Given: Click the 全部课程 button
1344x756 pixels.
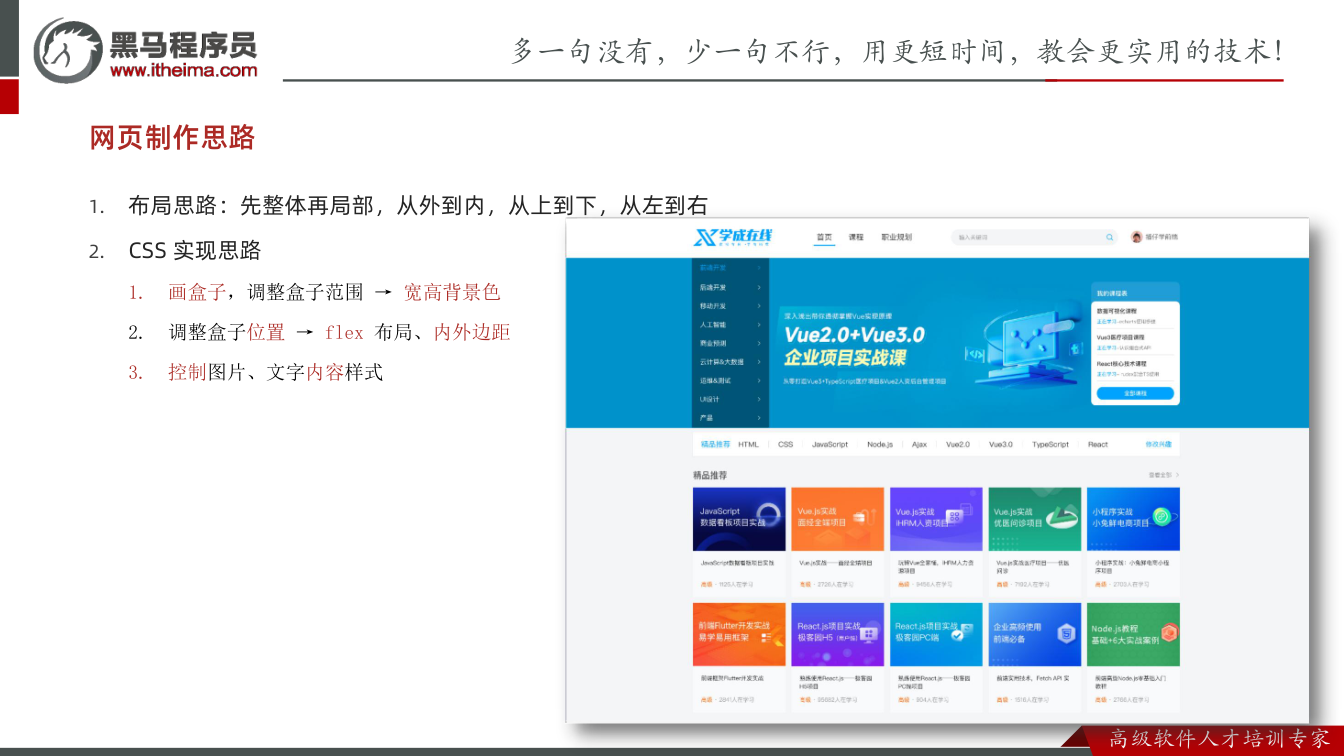Looking at the screenshot, I should (x=1135, y=394).
